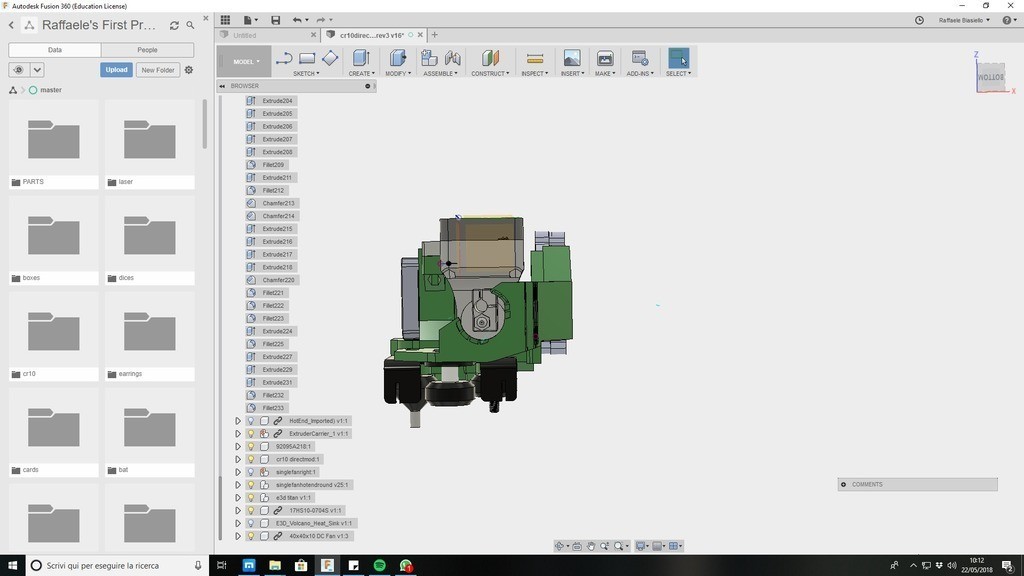The image size is (1024, 576).
Task: Open the data panel view options dropdown arrow
Action: [x=37, y=70]
